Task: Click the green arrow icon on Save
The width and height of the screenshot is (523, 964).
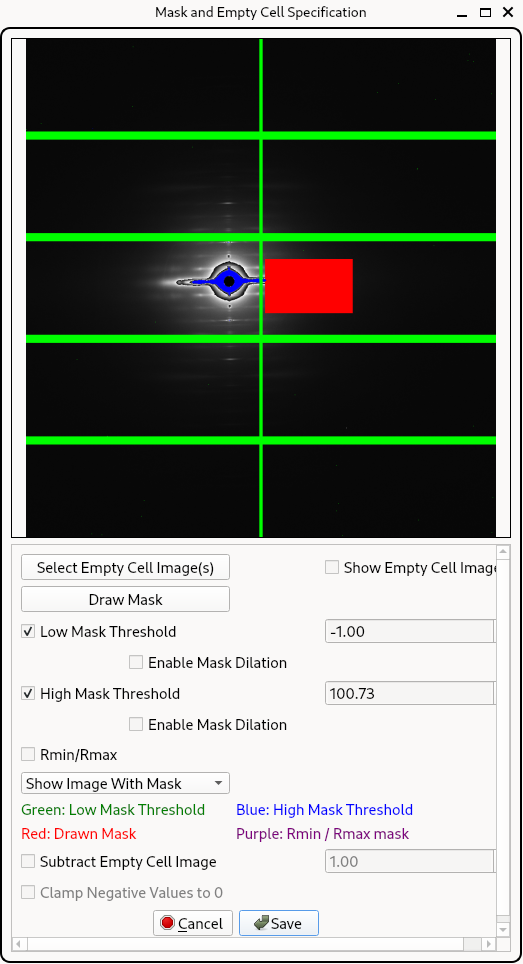Action: pos(262,923)
